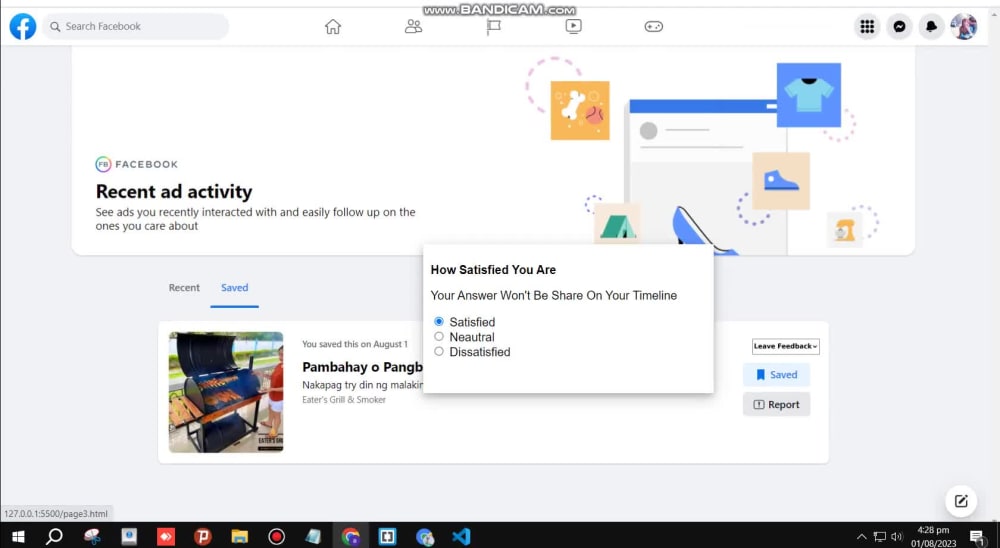1000x548 pixels.
Task: Open the Home feed icon
Action: tap(333, 26)
